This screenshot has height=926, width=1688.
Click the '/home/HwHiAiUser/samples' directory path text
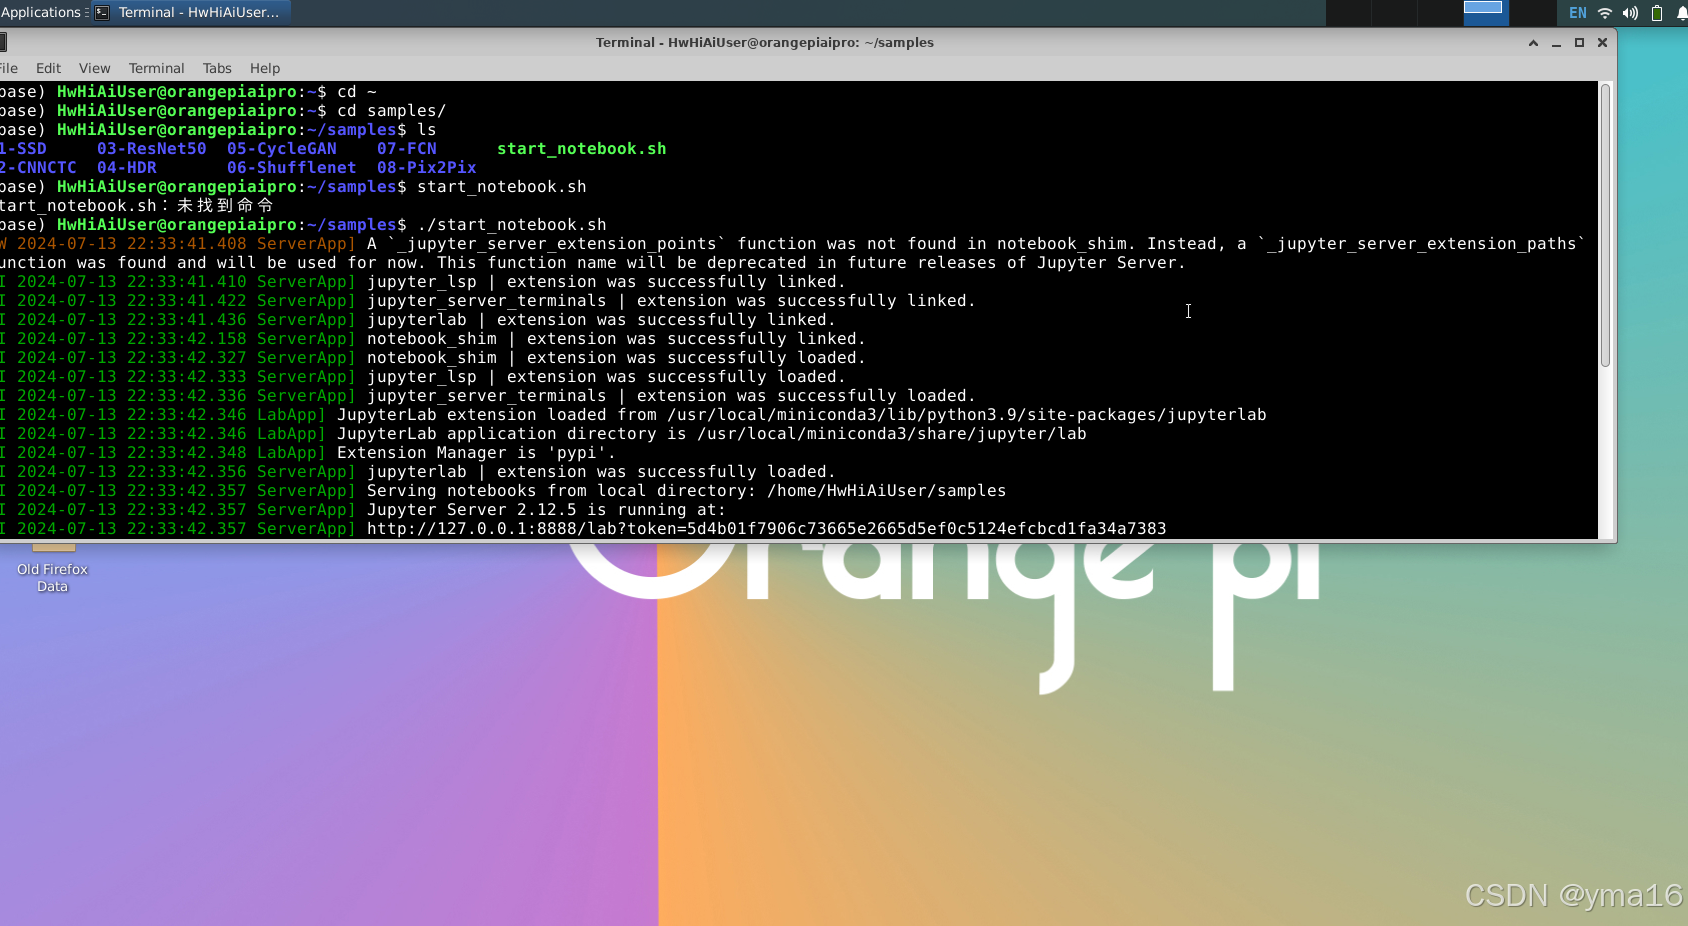(x=886, y=491)
